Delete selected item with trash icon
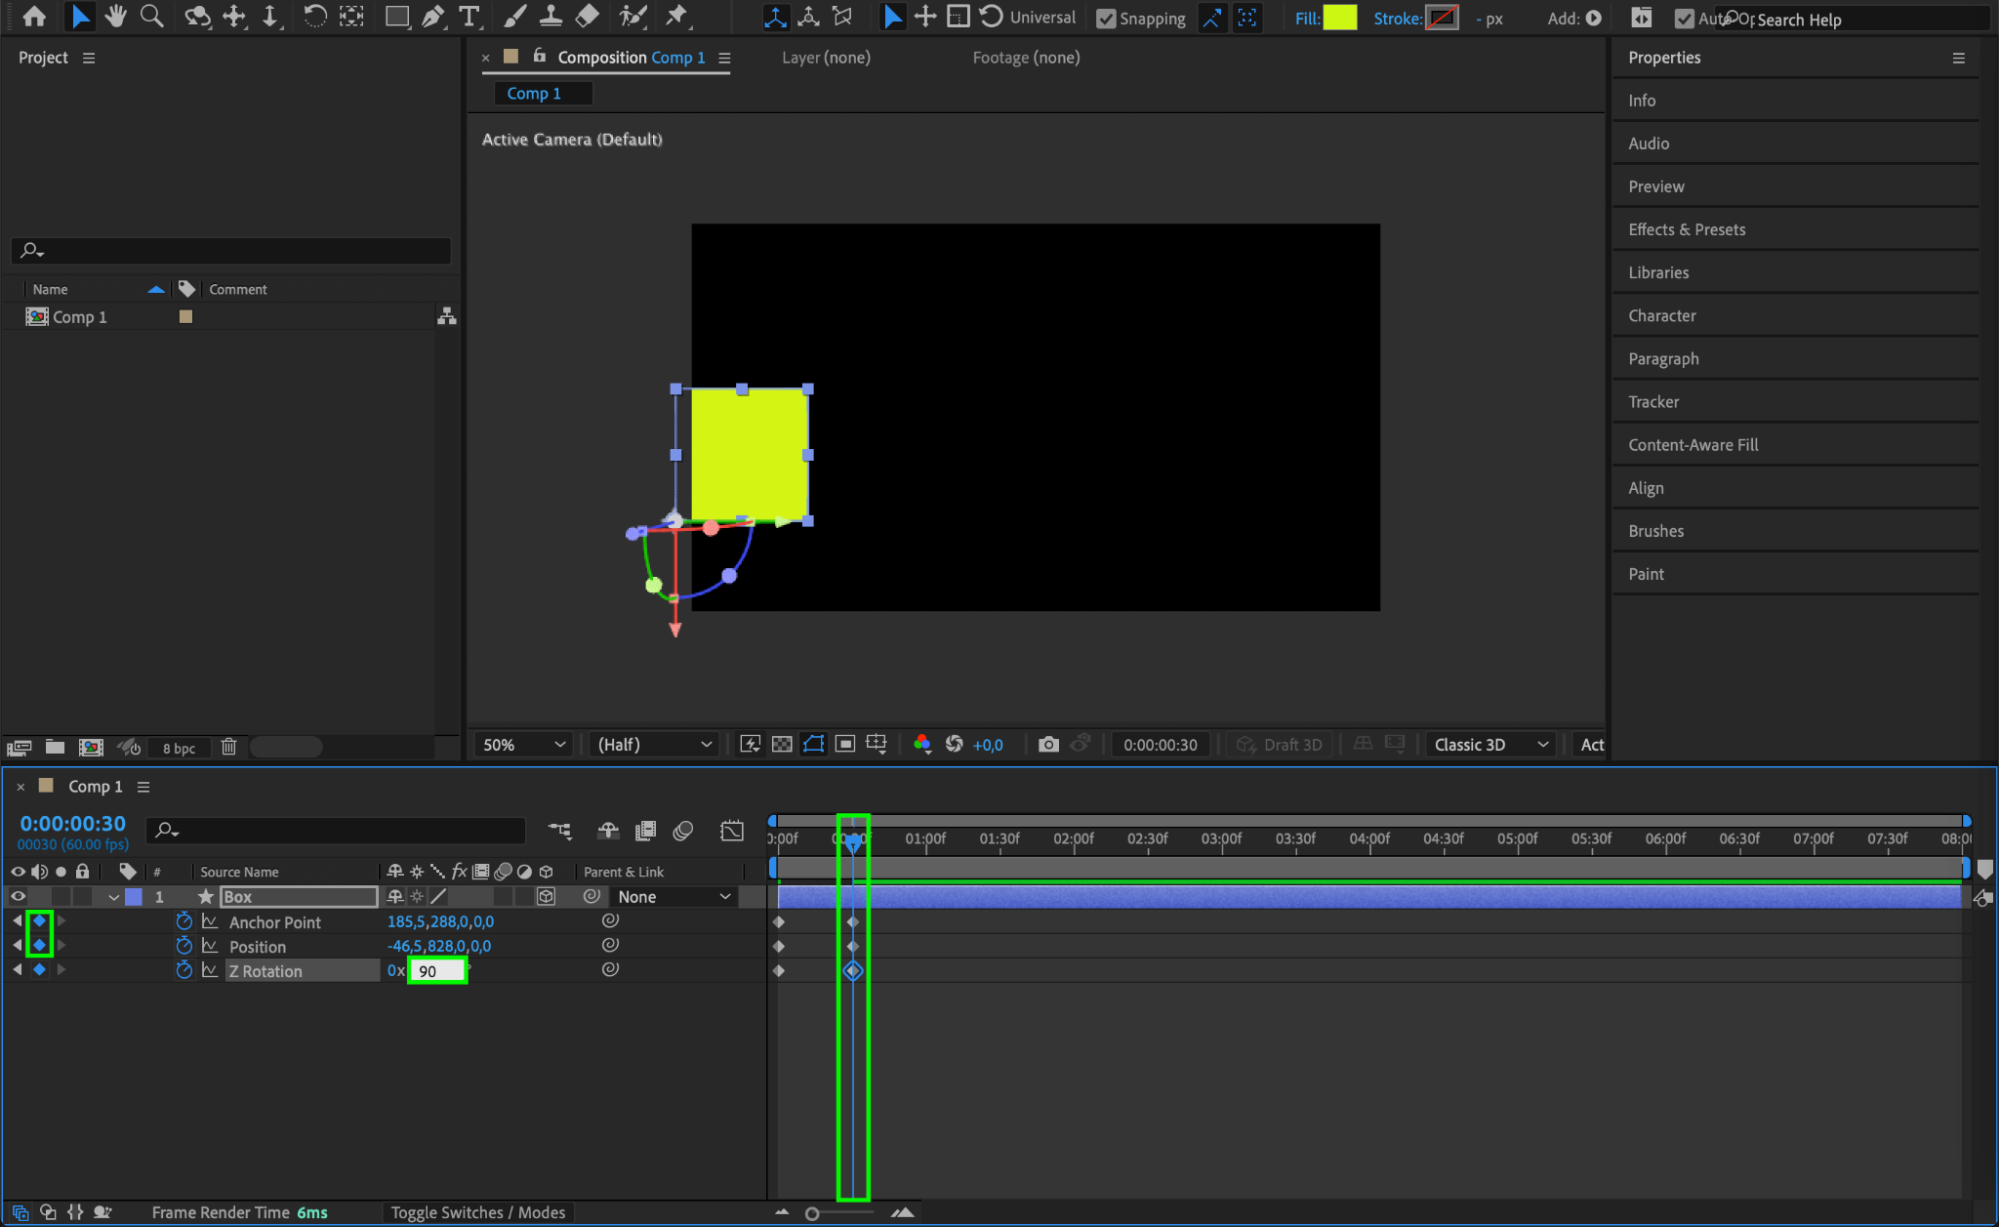 (228, 747)
